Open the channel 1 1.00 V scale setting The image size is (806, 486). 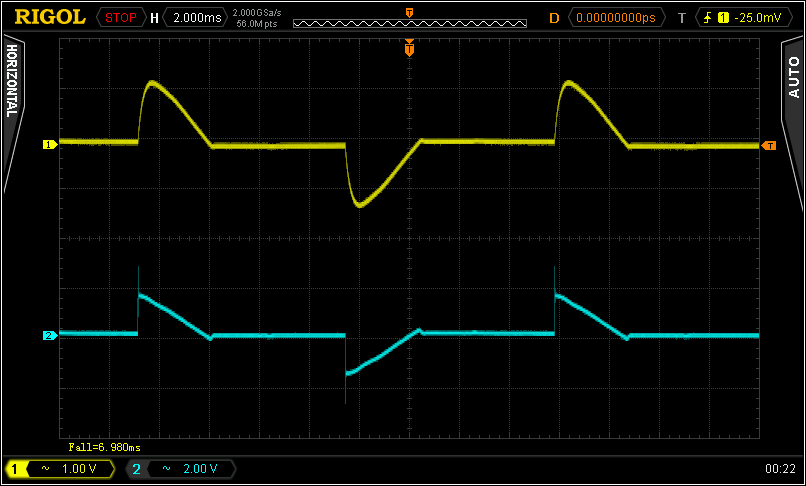[x=72, y=468]
